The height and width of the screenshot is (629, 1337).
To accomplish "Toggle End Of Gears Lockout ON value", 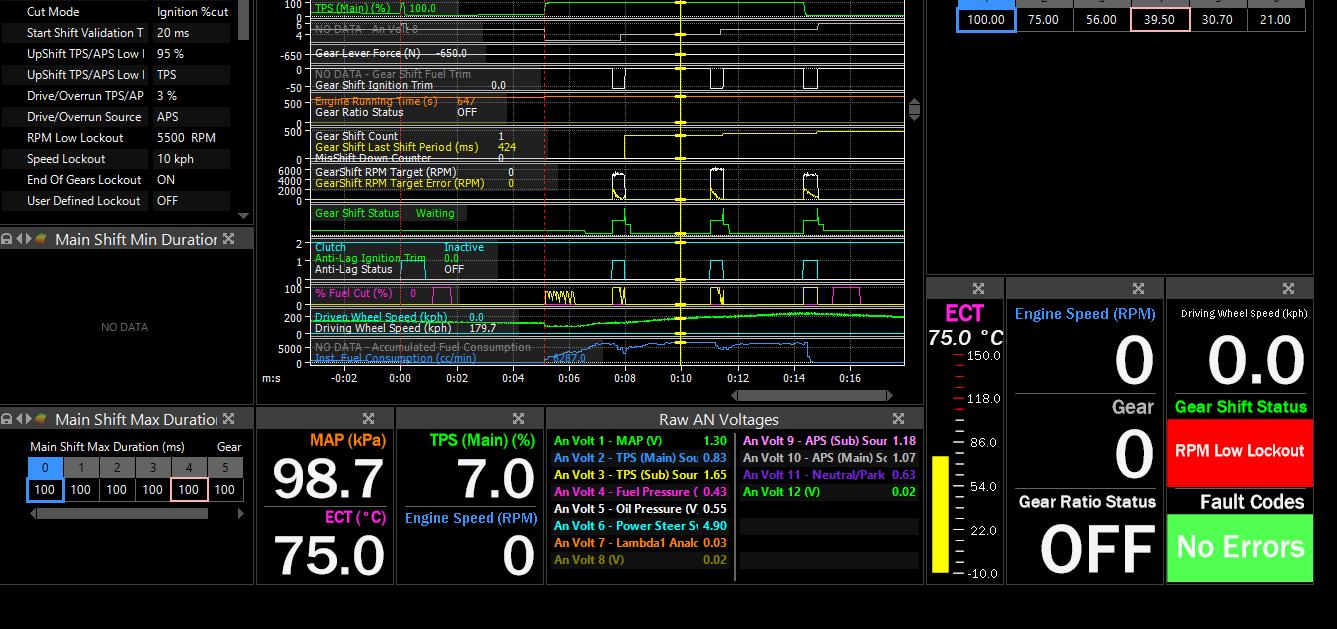I will [166, 180].
